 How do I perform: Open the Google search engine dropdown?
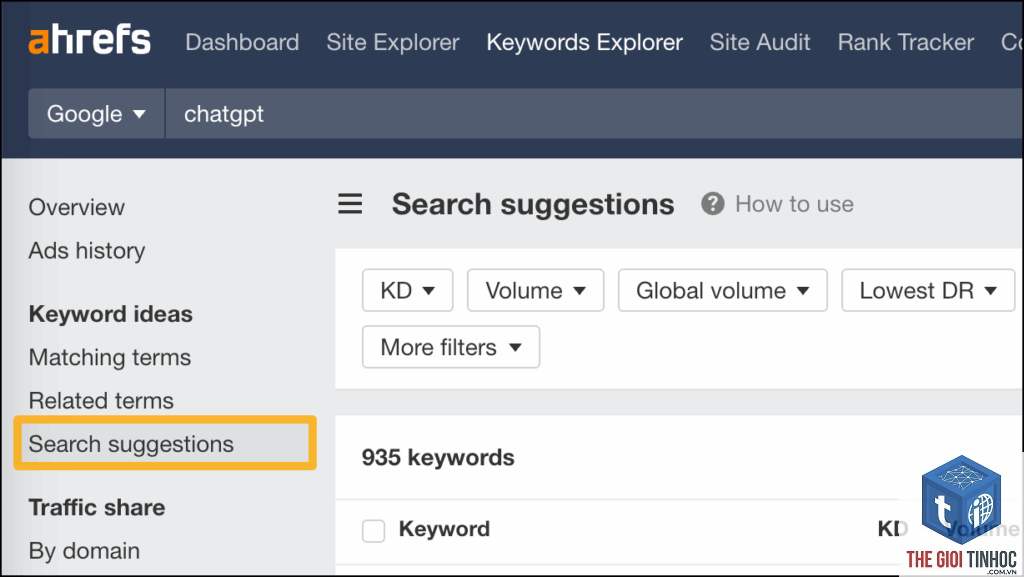click(96, 114)
